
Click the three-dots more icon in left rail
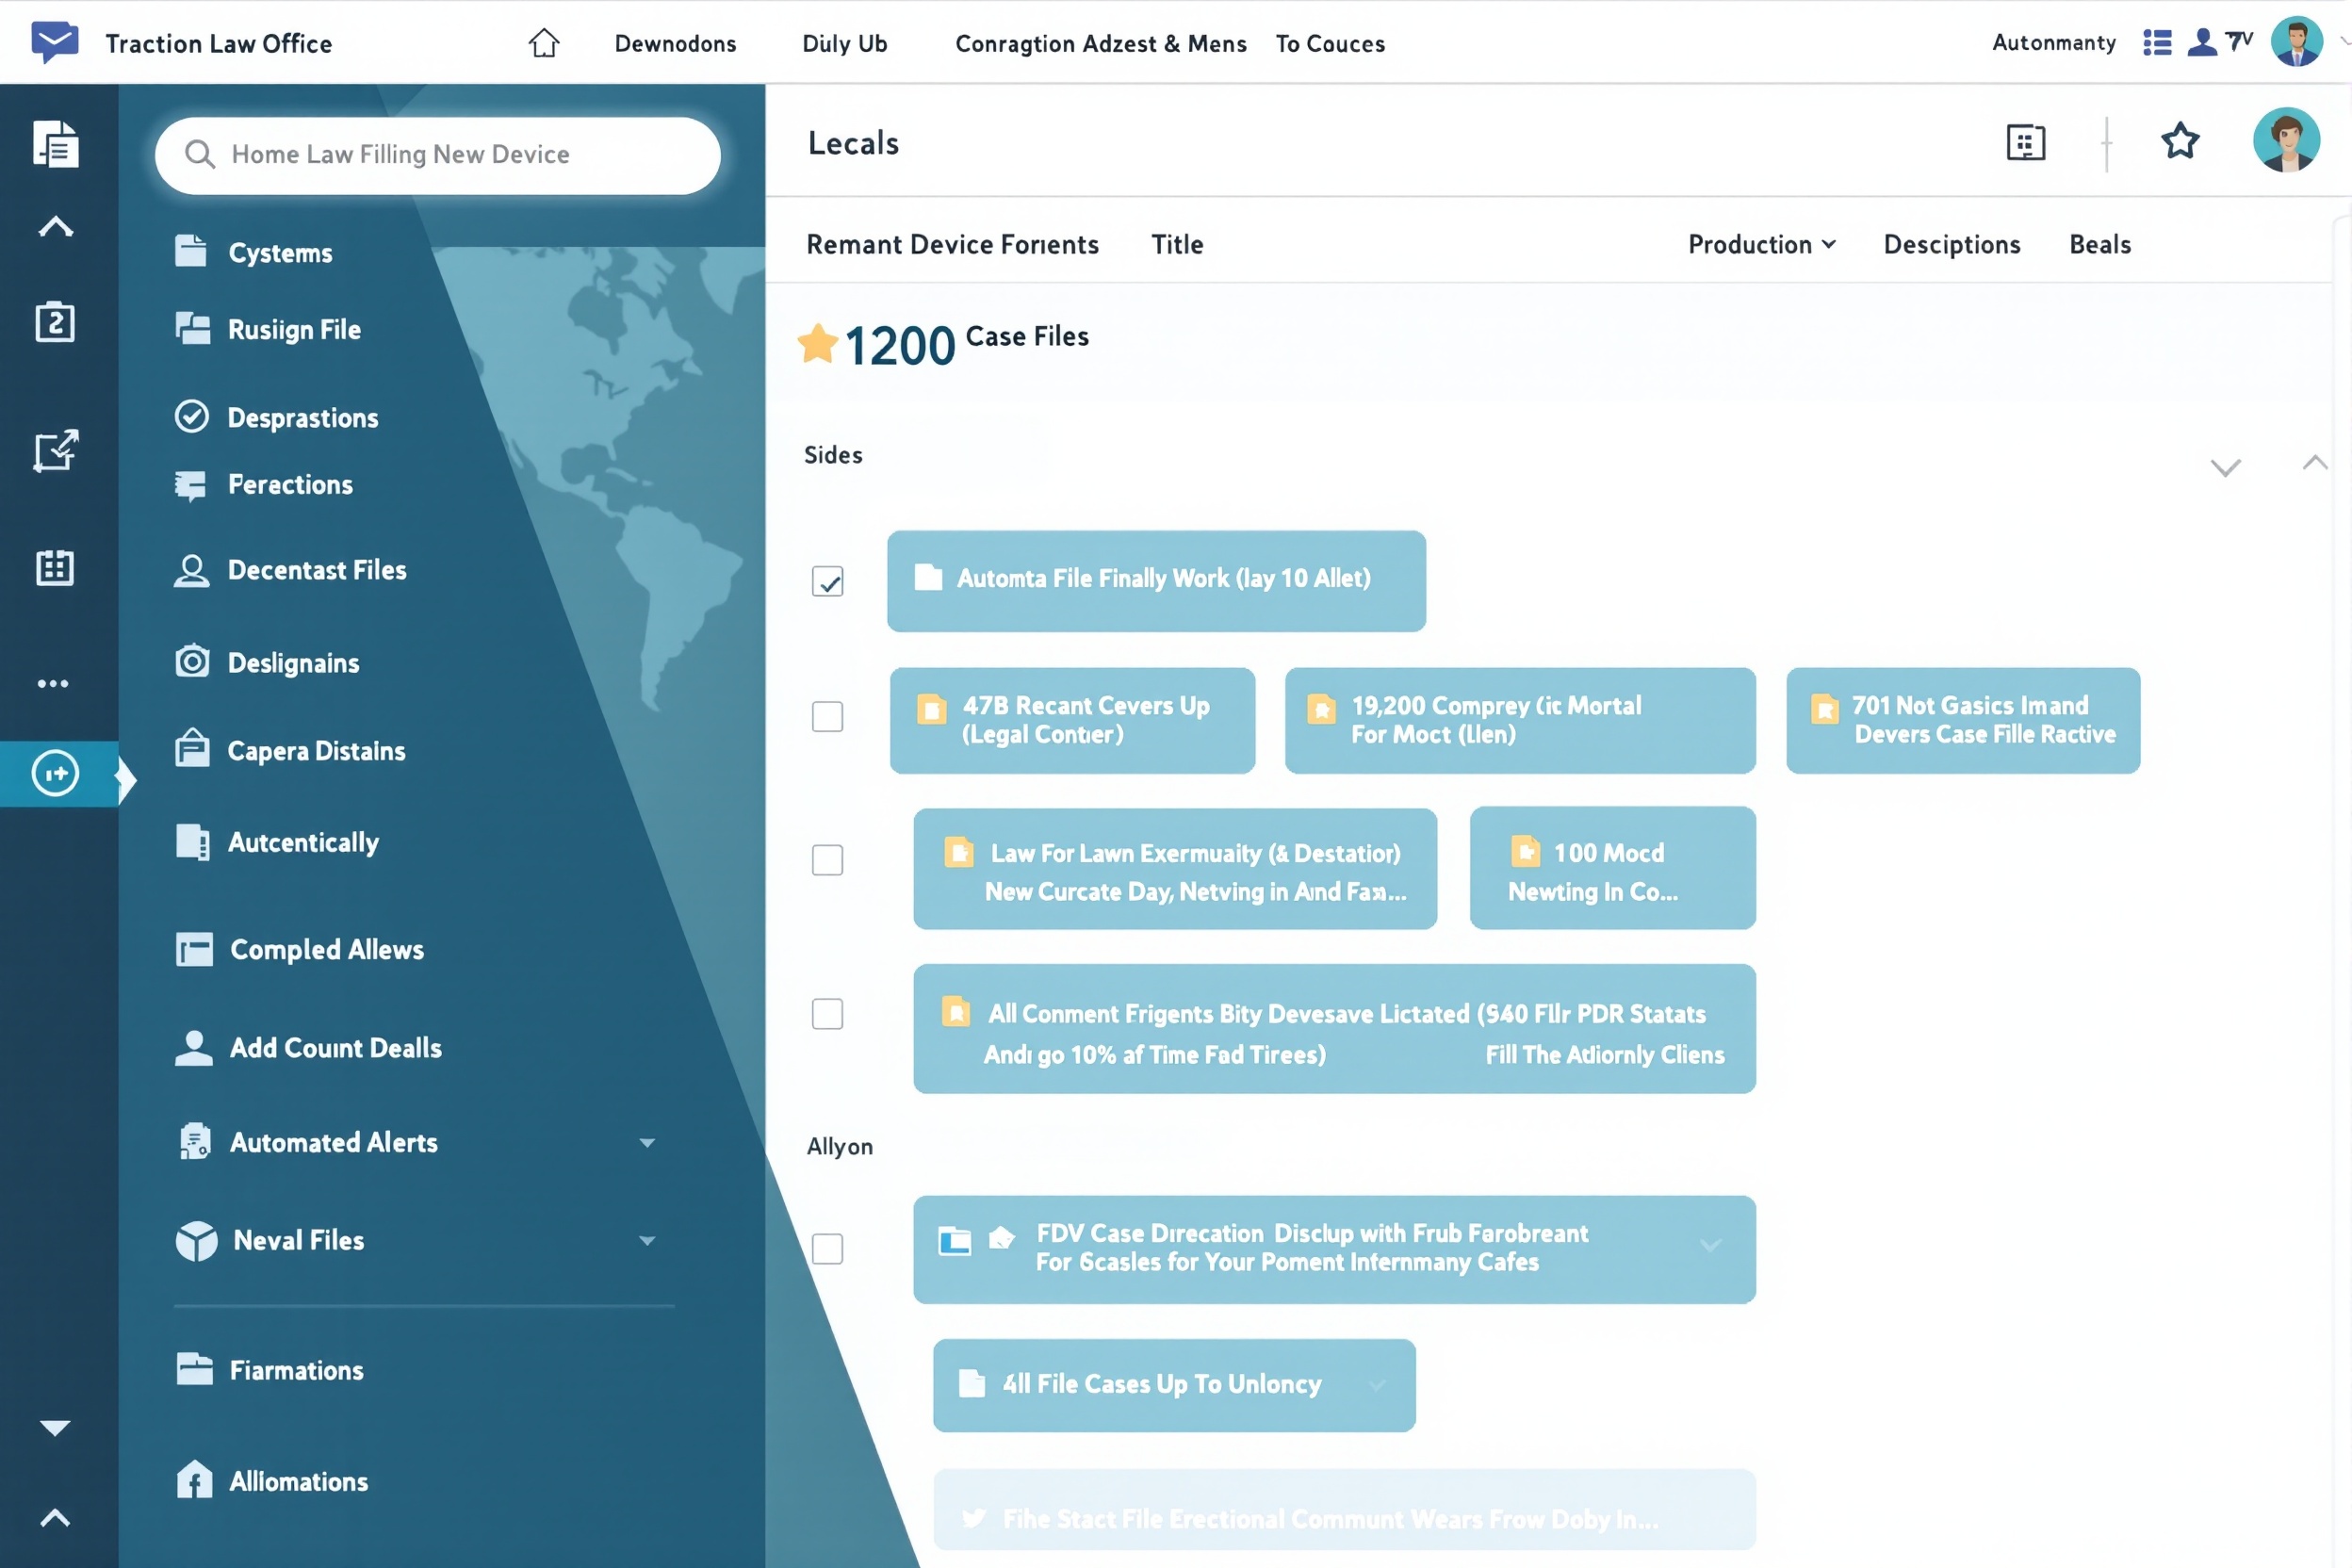[53, 684]
